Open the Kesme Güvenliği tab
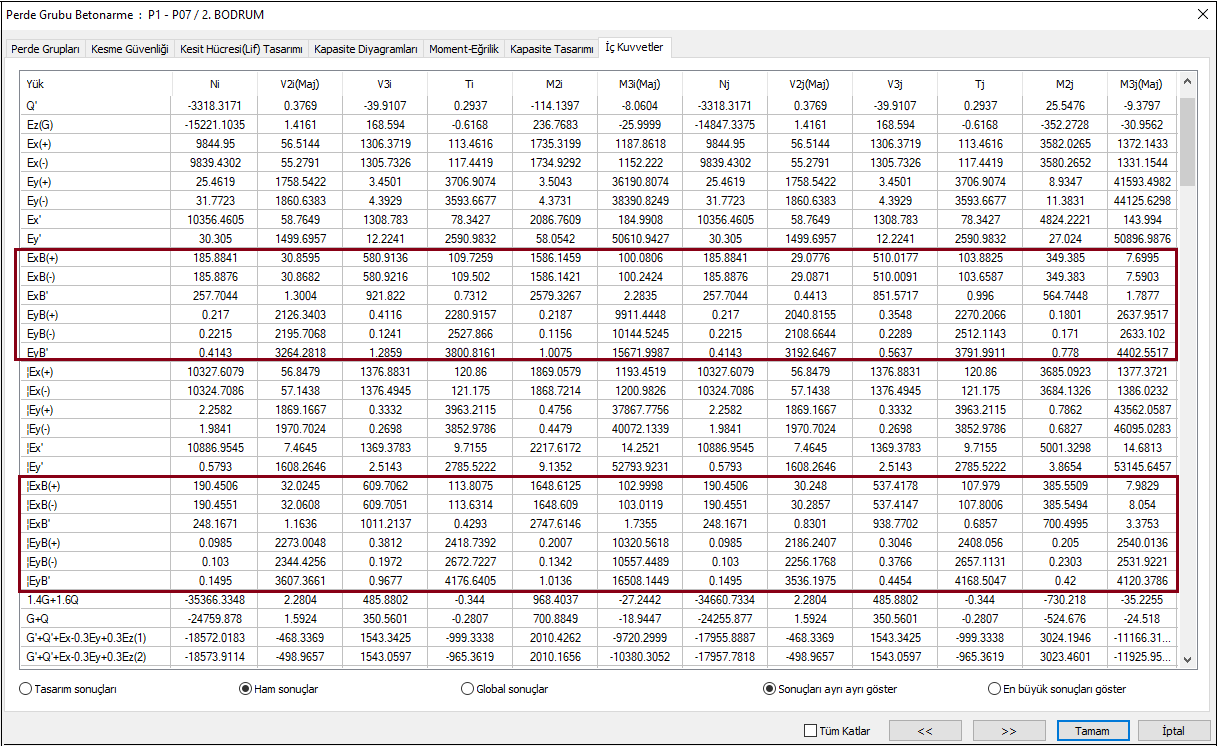 129,49
